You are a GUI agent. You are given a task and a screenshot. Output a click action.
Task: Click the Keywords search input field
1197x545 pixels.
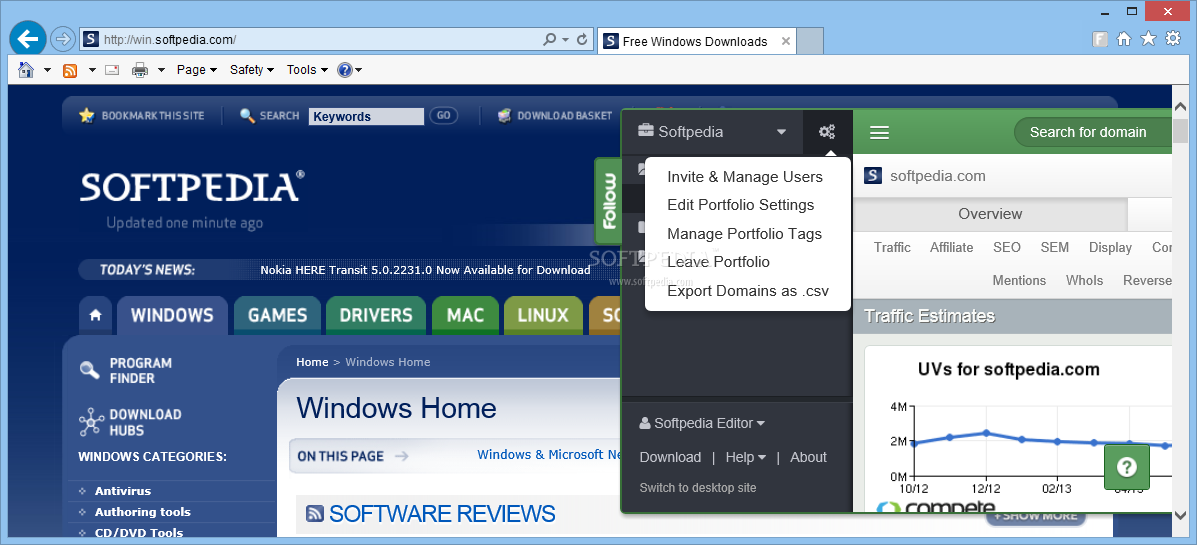366,116
